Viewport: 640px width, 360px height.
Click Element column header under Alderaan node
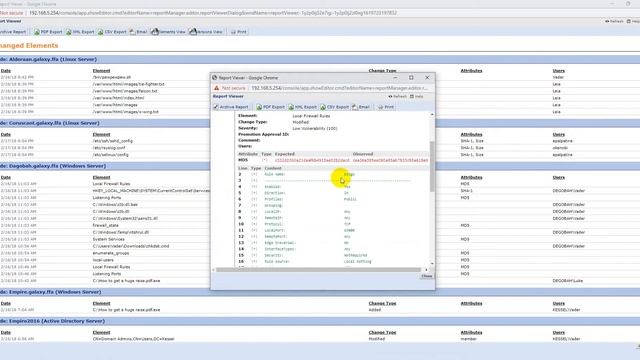coord(101,71)
